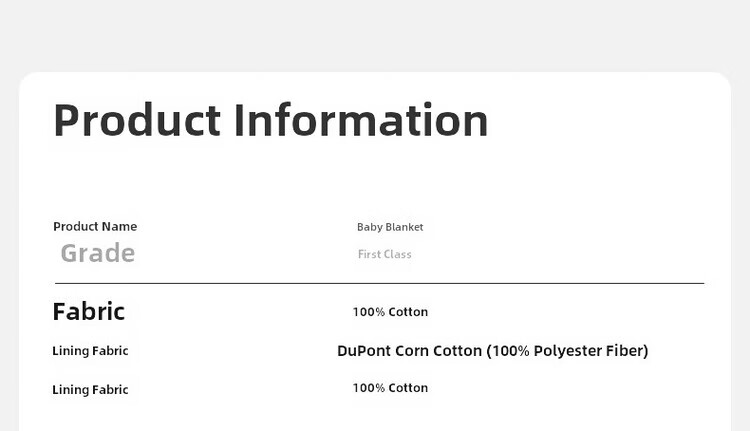The height and width of the screenshot is (431, 750).
Task: Click the word "Name" in the Product Name label
Action: [x=120, y=227]
